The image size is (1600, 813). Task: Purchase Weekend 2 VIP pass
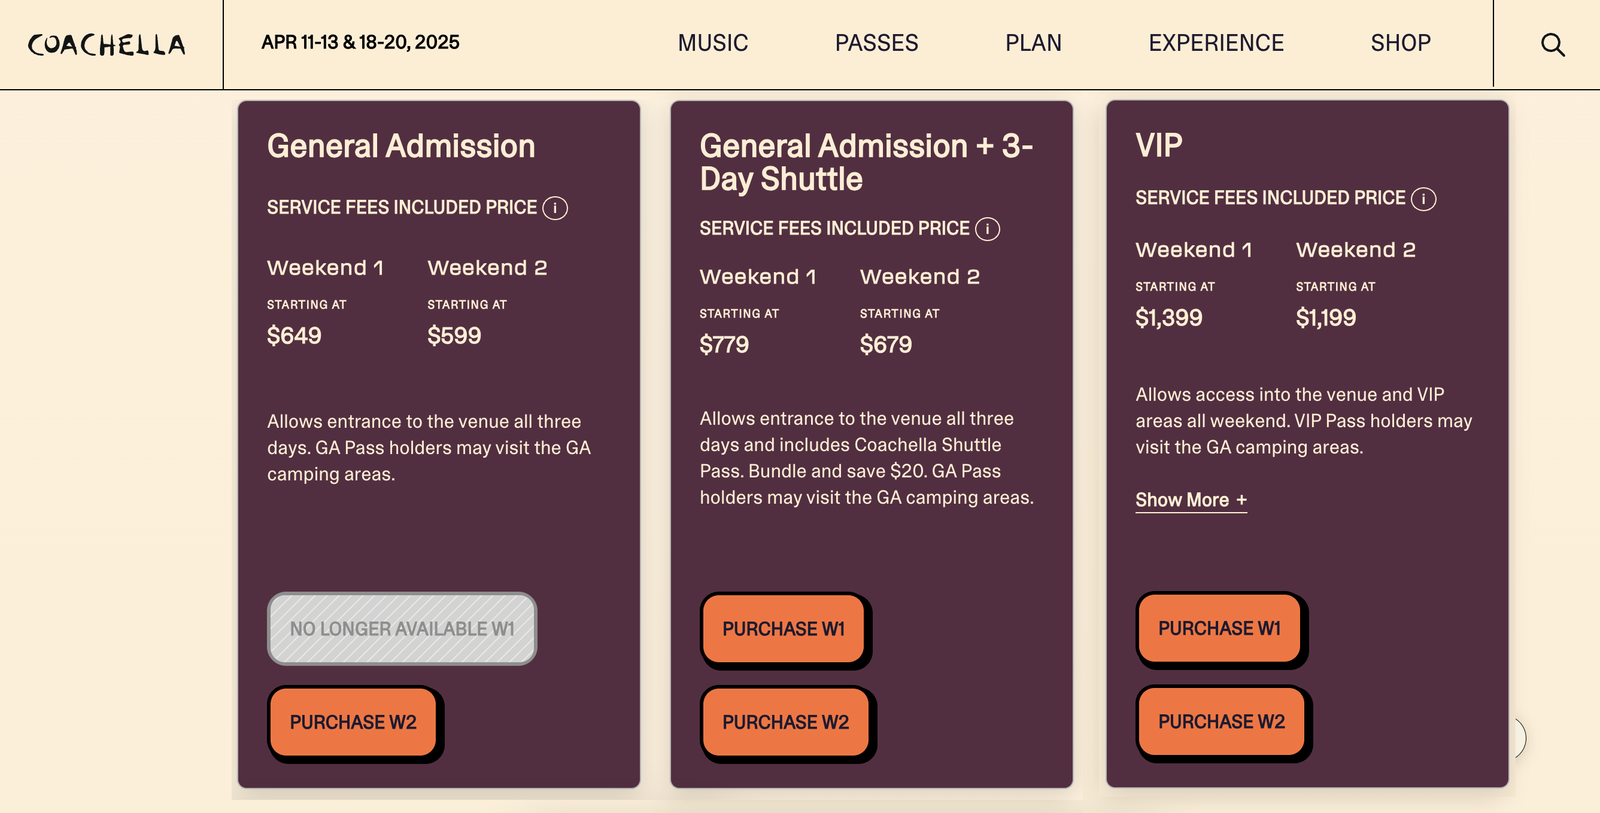(x=1221, y=722)
